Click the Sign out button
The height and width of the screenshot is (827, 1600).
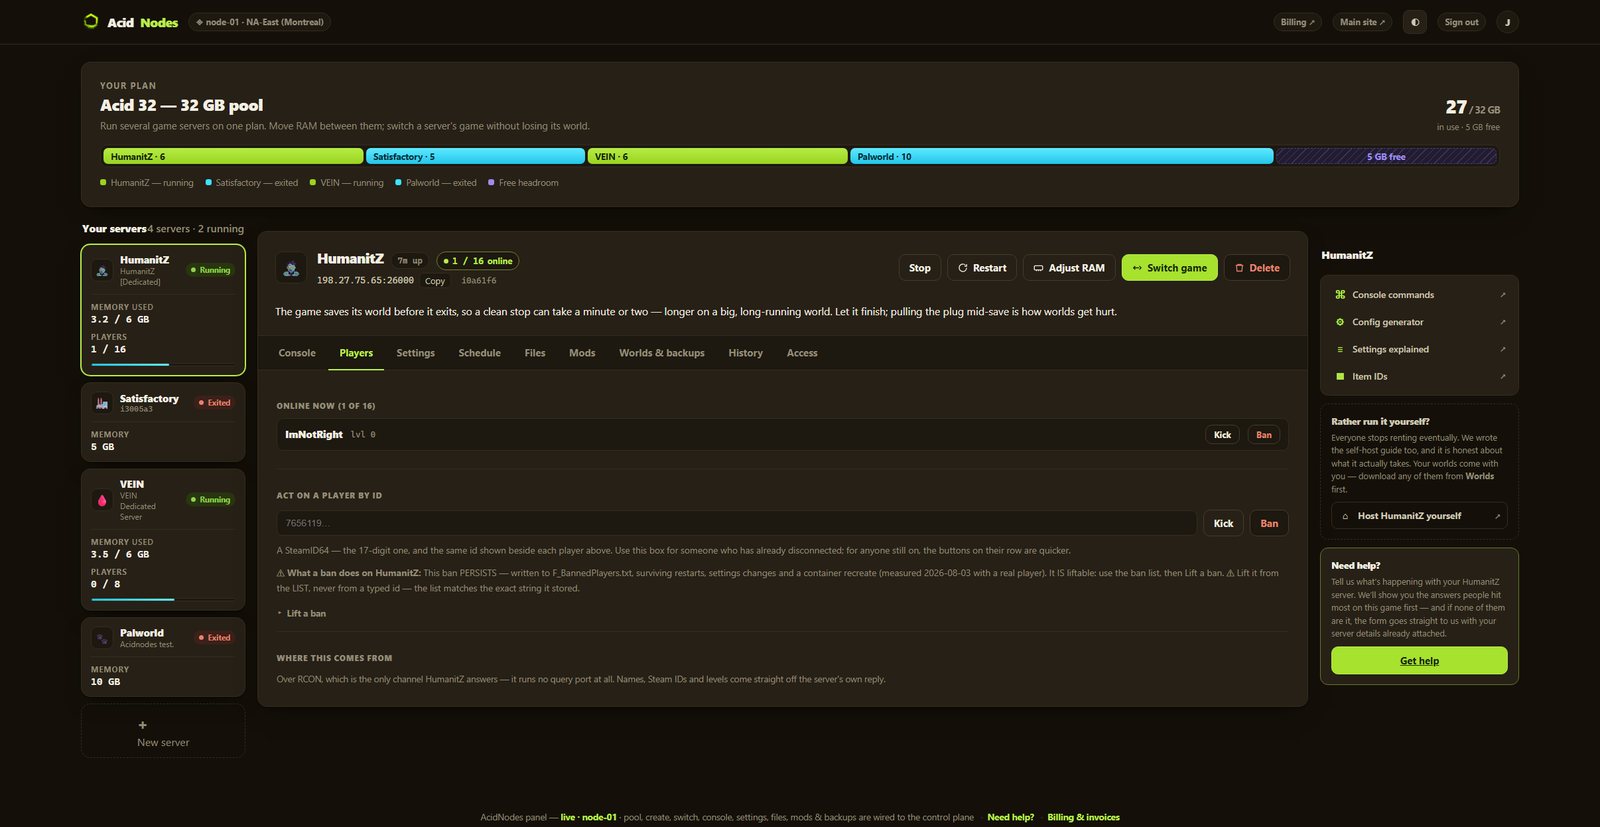point(1461,22)
